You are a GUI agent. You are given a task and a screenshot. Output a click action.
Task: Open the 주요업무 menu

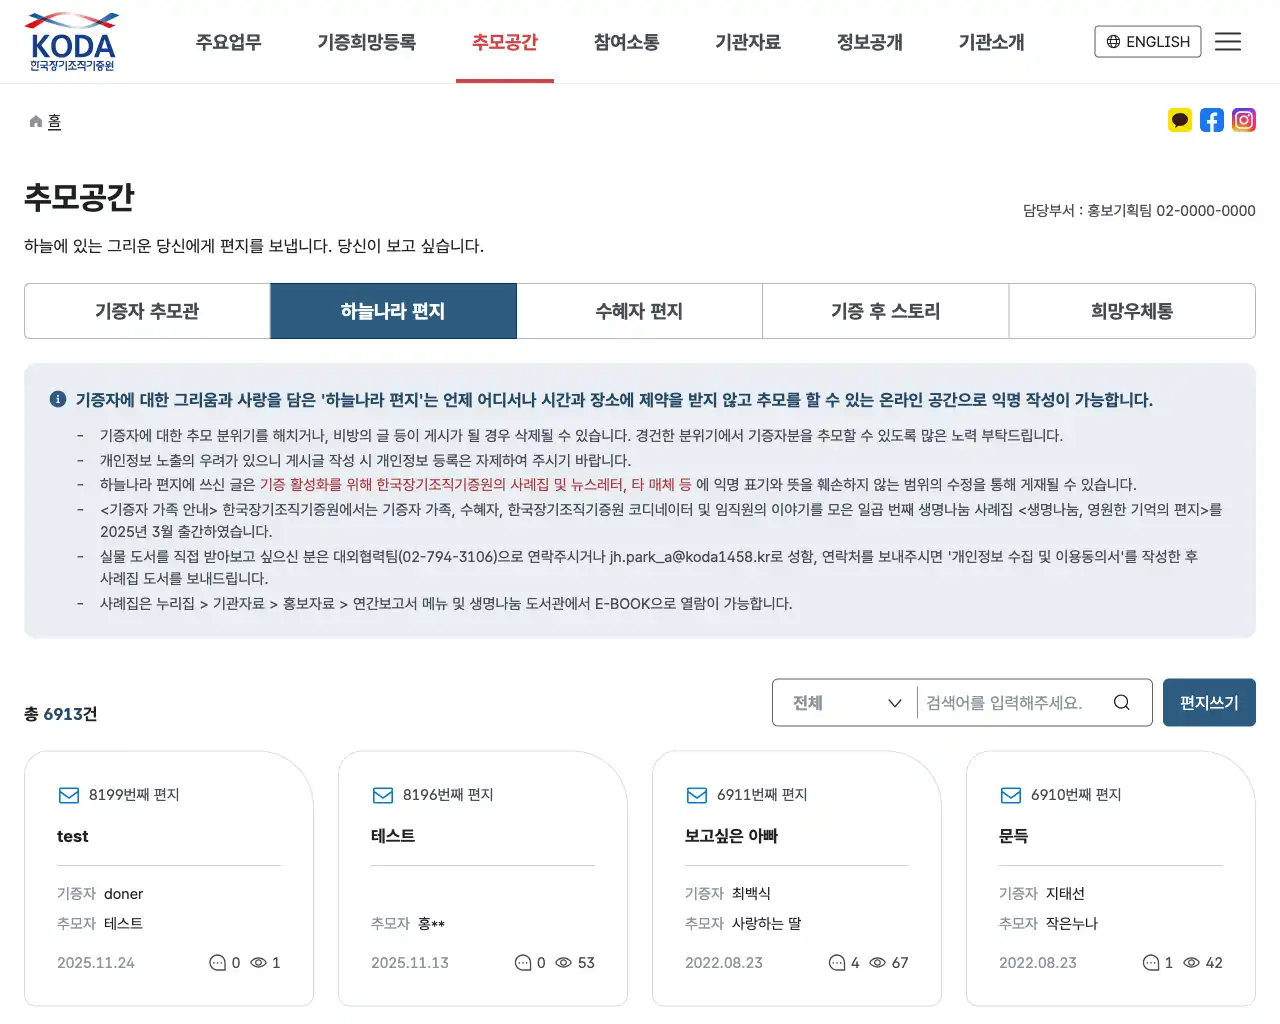228,43
